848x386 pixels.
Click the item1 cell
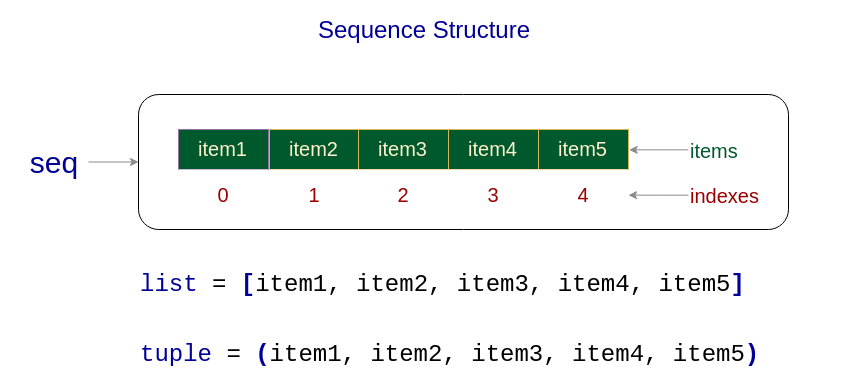pos(224,149)
